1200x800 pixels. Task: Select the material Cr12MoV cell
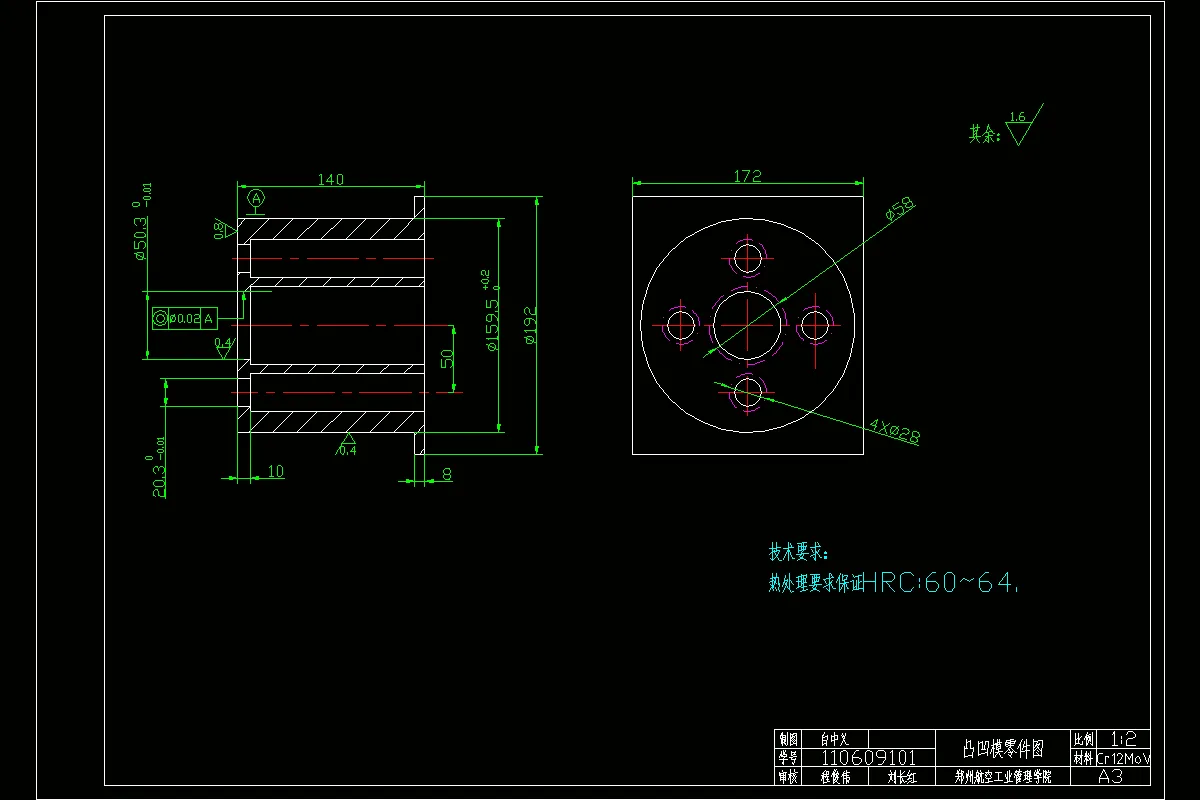[x=1124, y=758]
